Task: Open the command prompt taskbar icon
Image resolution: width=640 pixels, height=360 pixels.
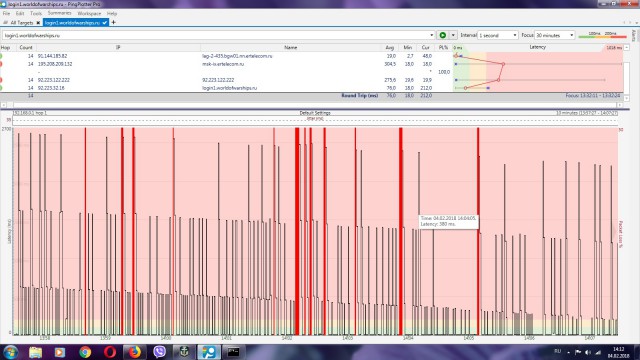Action: click(x=233, y=352)
